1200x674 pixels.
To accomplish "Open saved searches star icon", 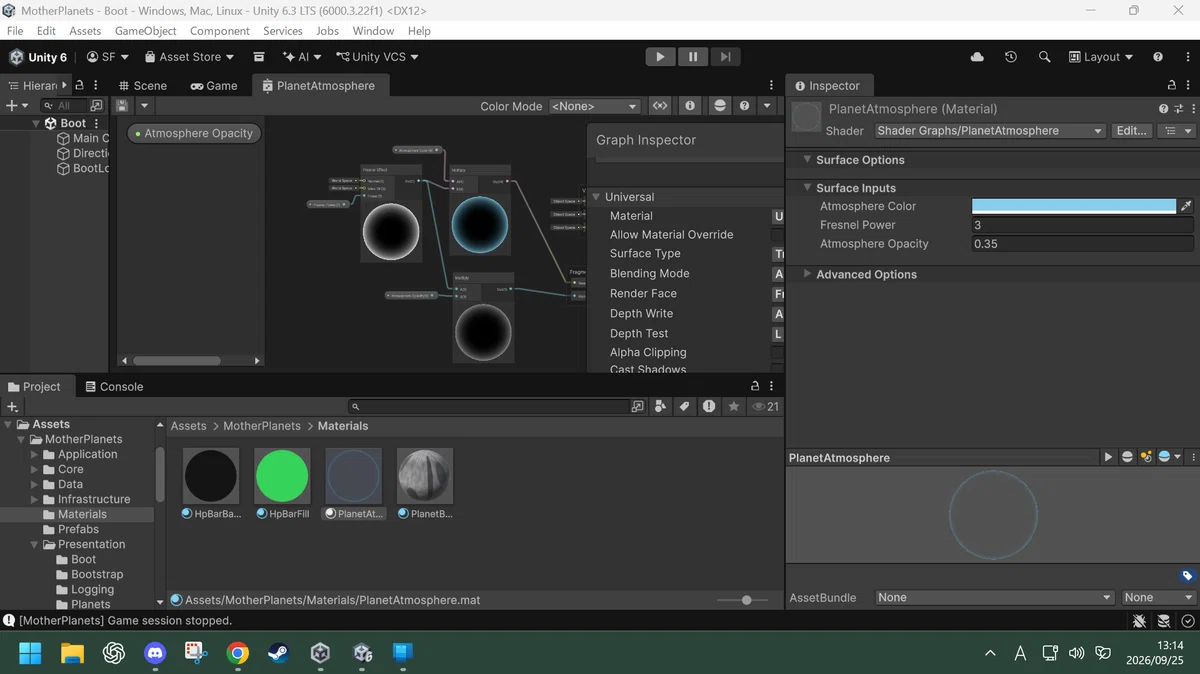I will [734, 406].
